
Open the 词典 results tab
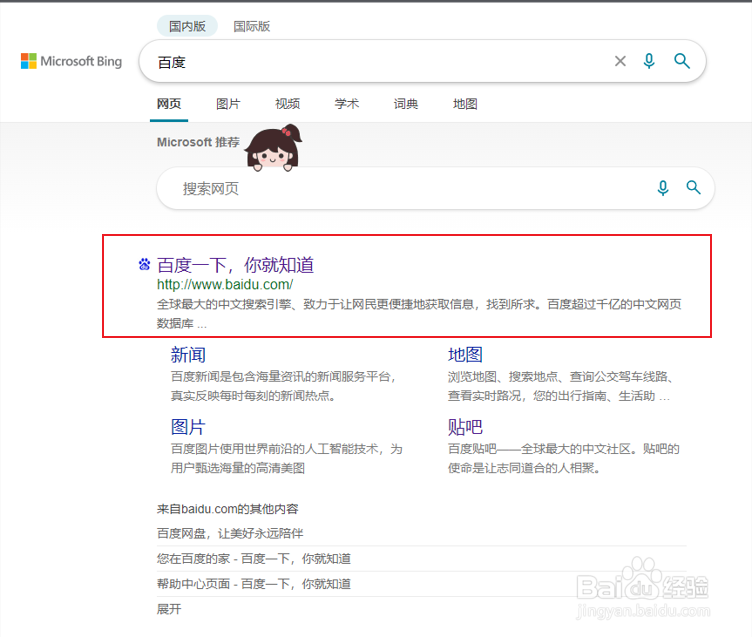[406, 104]
